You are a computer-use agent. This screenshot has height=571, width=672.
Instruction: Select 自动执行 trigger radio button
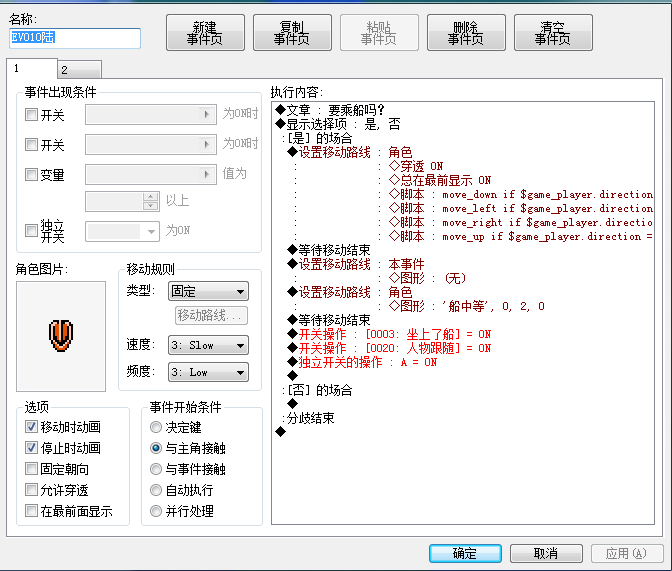pos(156,490)
